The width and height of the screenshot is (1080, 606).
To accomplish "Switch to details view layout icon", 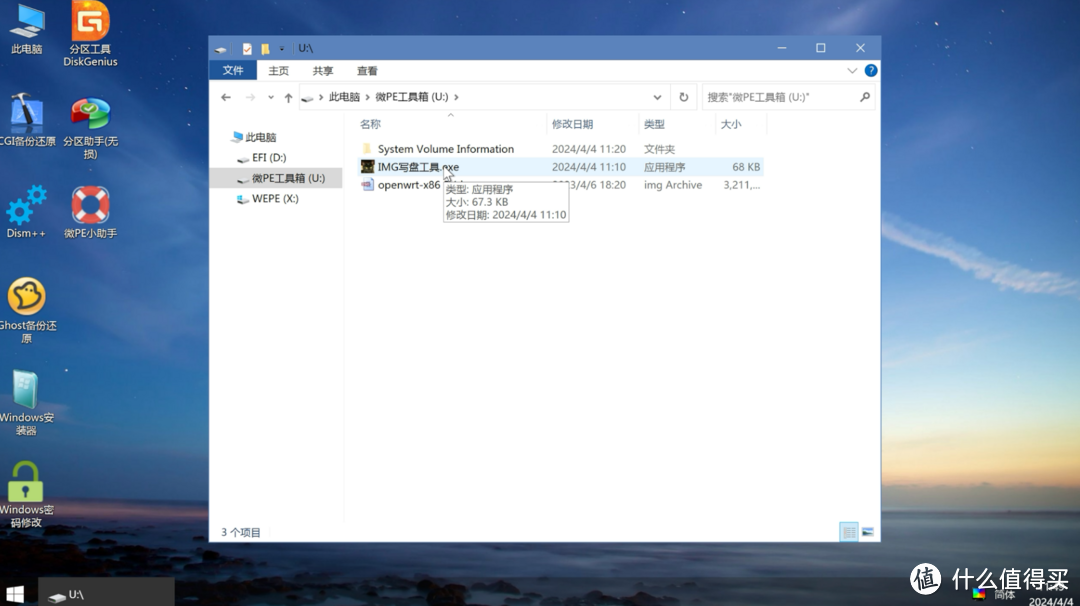I will pyautogui.click(x=849, y=532).
